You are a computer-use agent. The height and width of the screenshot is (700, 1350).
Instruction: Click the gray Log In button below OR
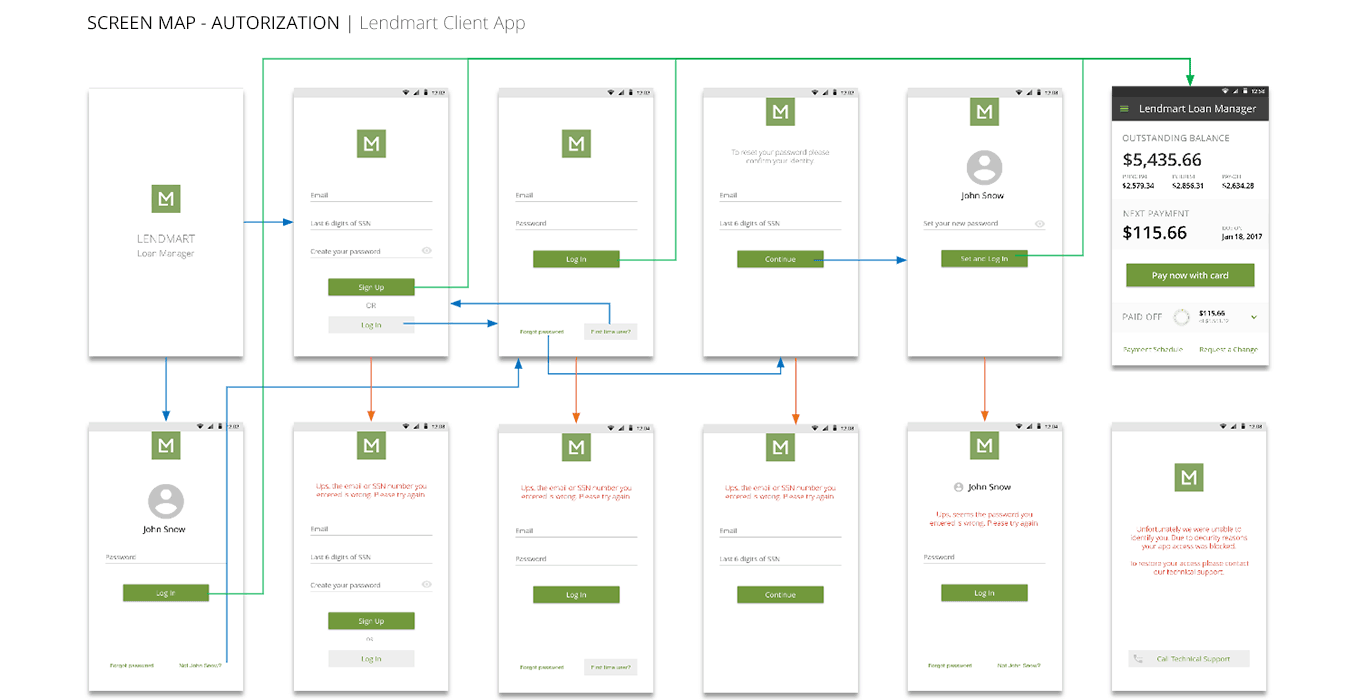(x=371, y=325)
